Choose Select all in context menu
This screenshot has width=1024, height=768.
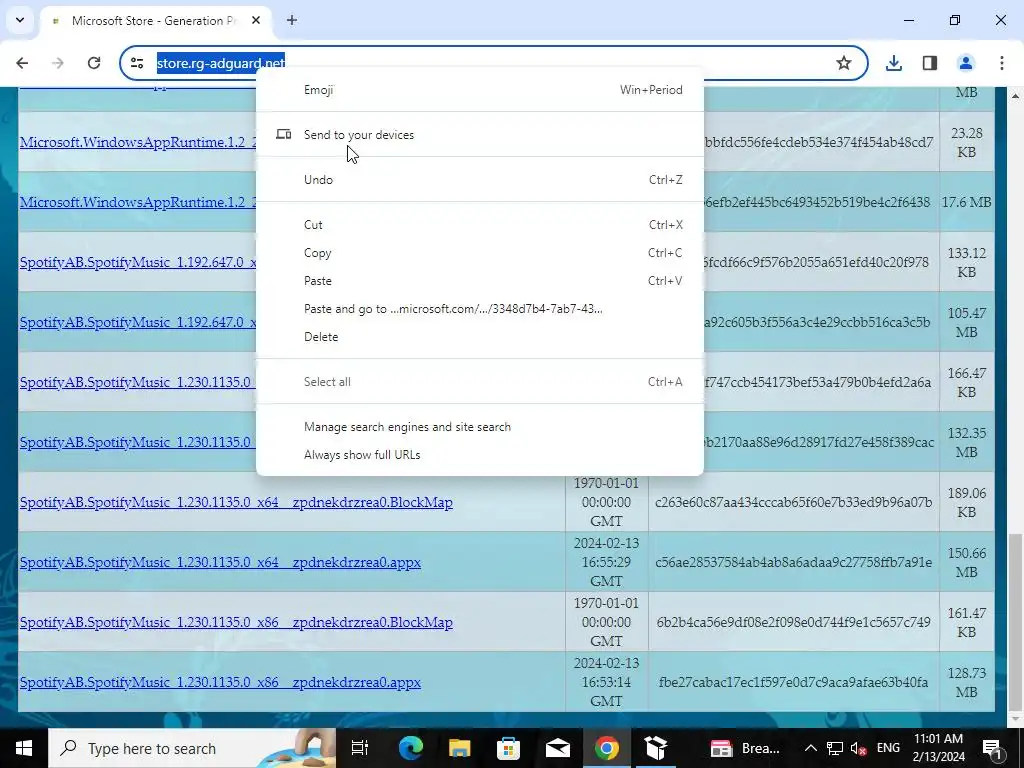(480, 382)
